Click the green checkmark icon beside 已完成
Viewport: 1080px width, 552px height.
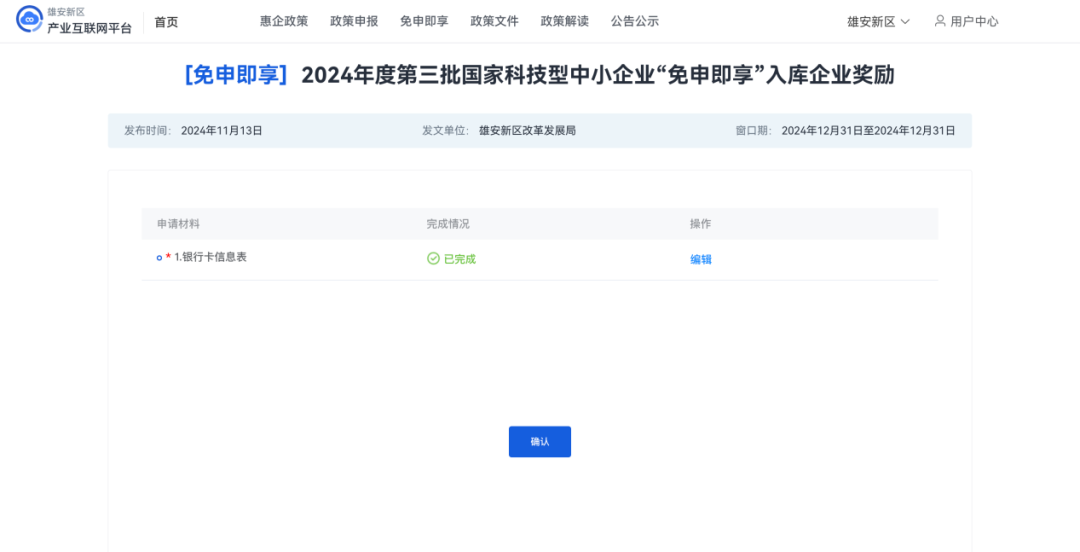433,258
